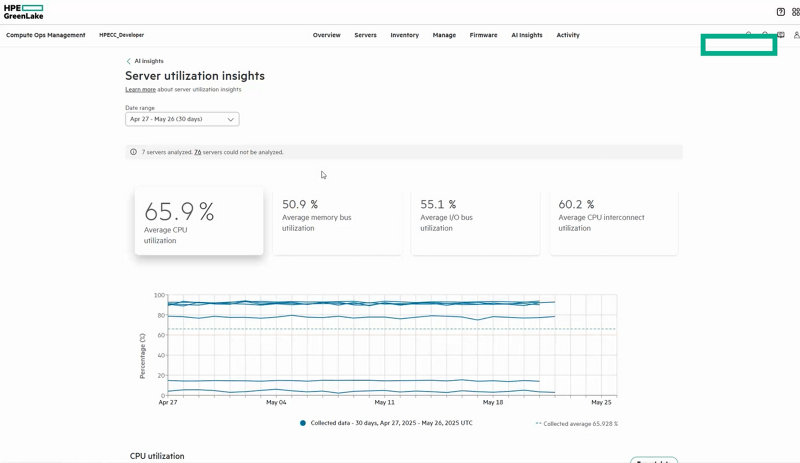
Task: Click the back chevron beside AI insights
Action: 129,61
